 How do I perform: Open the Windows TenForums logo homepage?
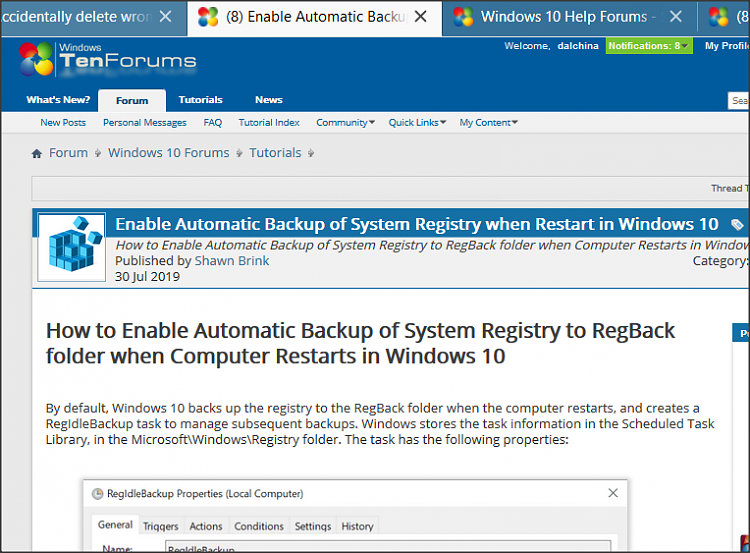click(108, 59)
